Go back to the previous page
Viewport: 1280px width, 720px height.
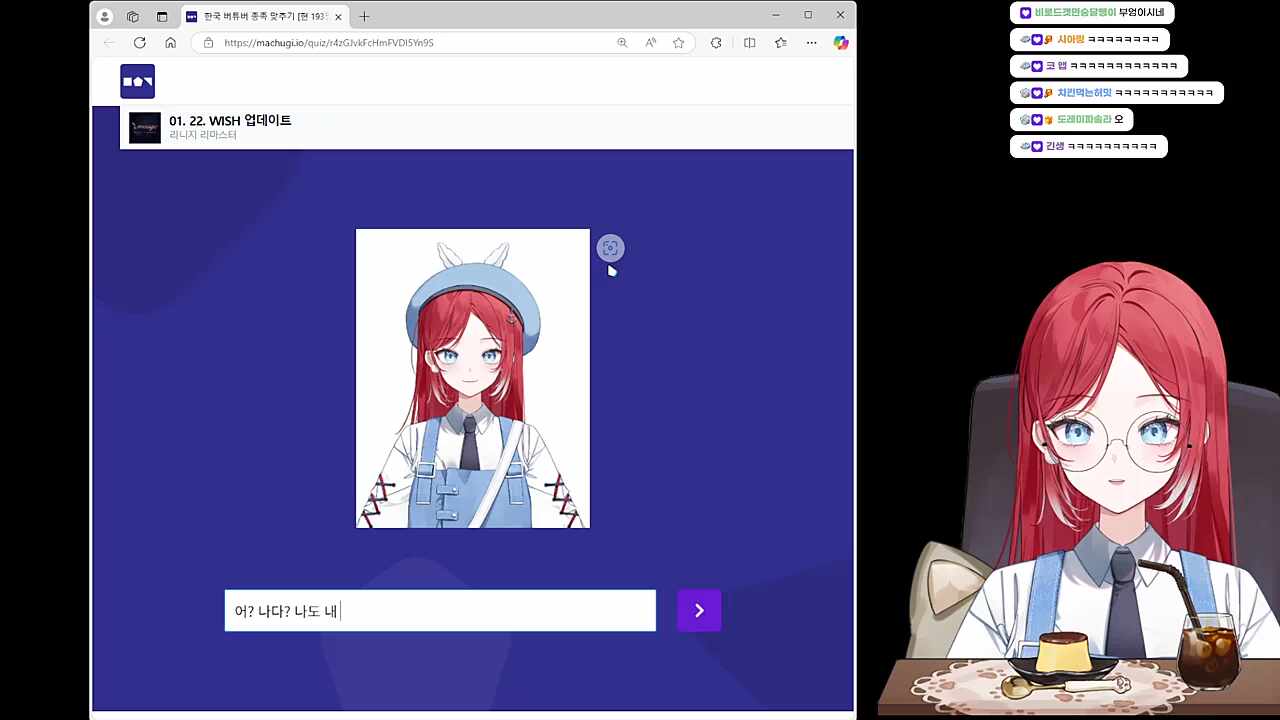(109, 43)
